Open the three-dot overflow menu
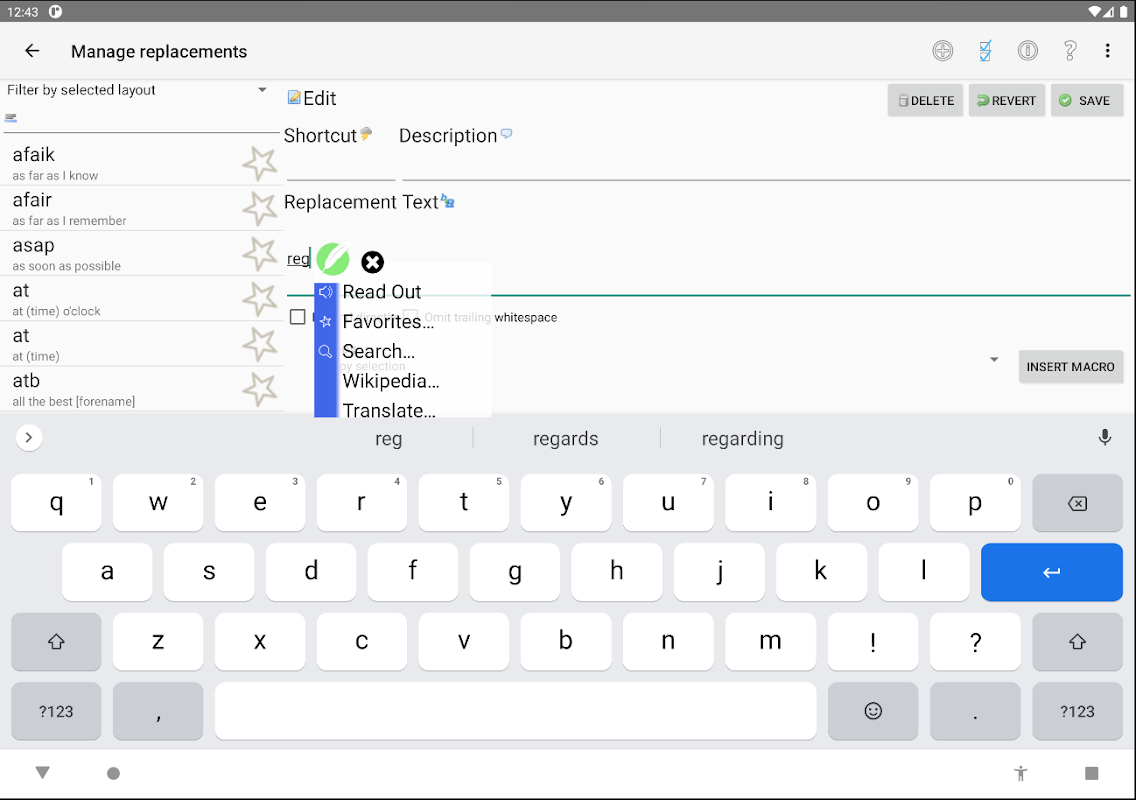Screen dimensions: 1136x800 tap(1107, 51)
